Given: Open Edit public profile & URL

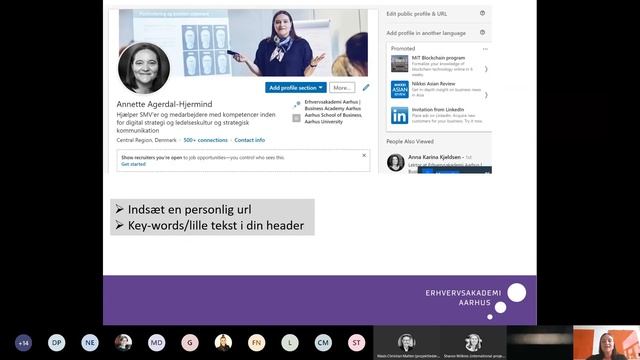Looking at the screenshot, I should coord(416,14).
